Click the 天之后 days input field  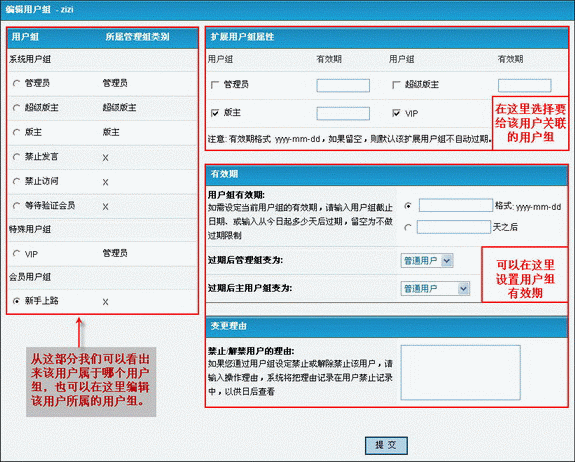[x=454, y=227]
